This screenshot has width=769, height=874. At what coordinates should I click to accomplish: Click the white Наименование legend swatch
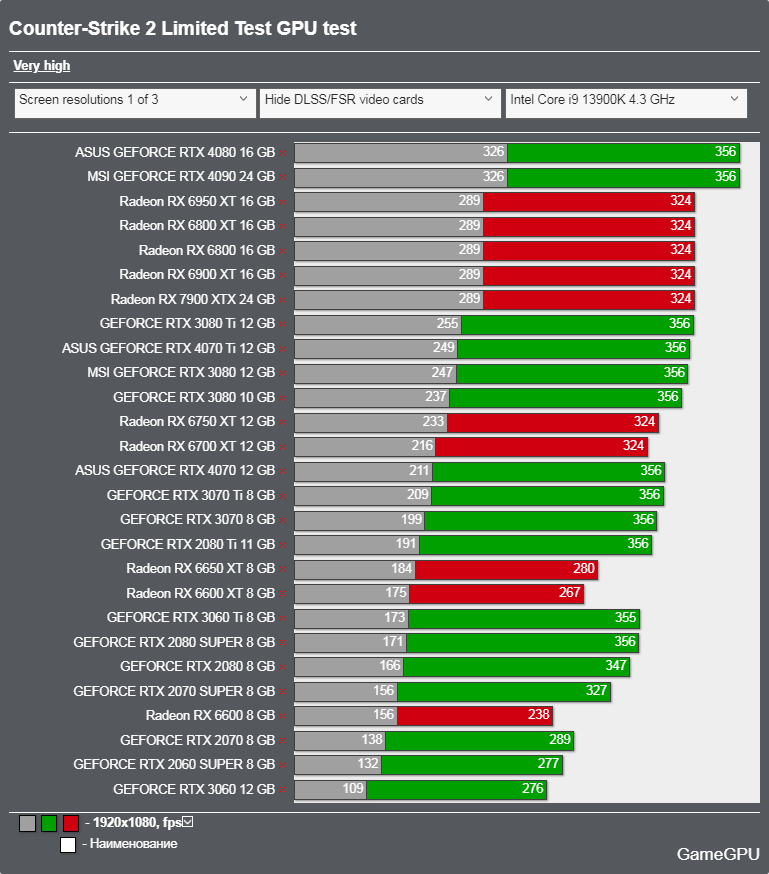68,845
